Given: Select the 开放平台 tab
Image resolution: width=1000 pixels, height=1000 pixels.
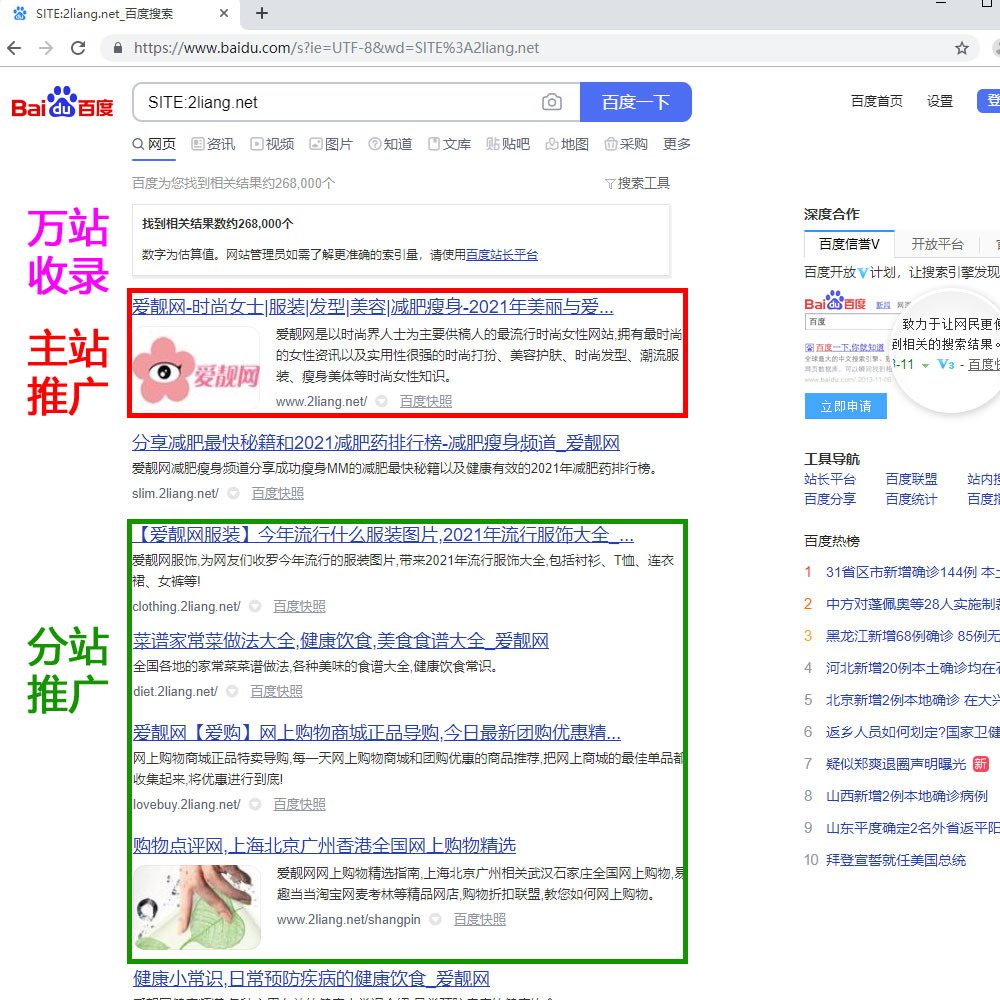Looking at the screenshot, I should (938, 244).
